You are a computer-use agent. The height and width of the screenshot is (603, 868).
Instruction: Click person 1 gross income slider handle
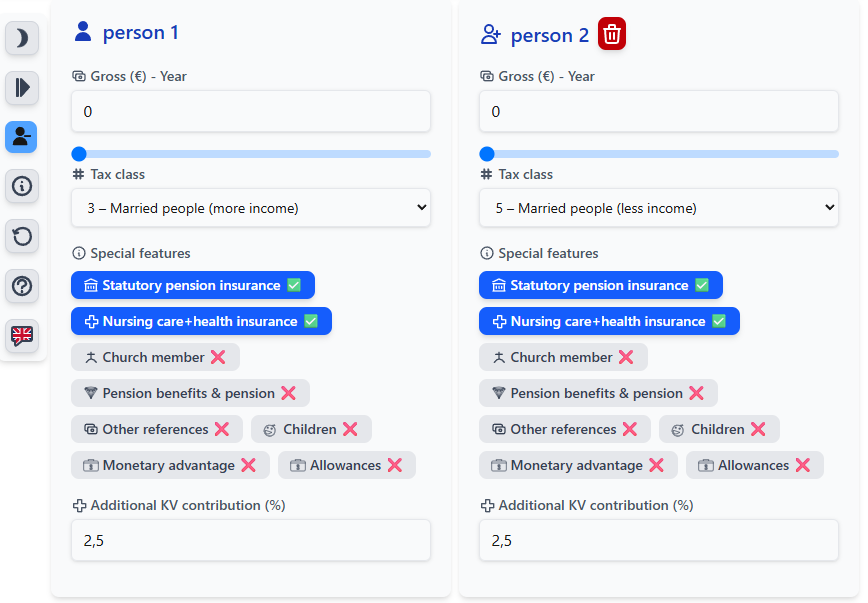tap(79, 154)
